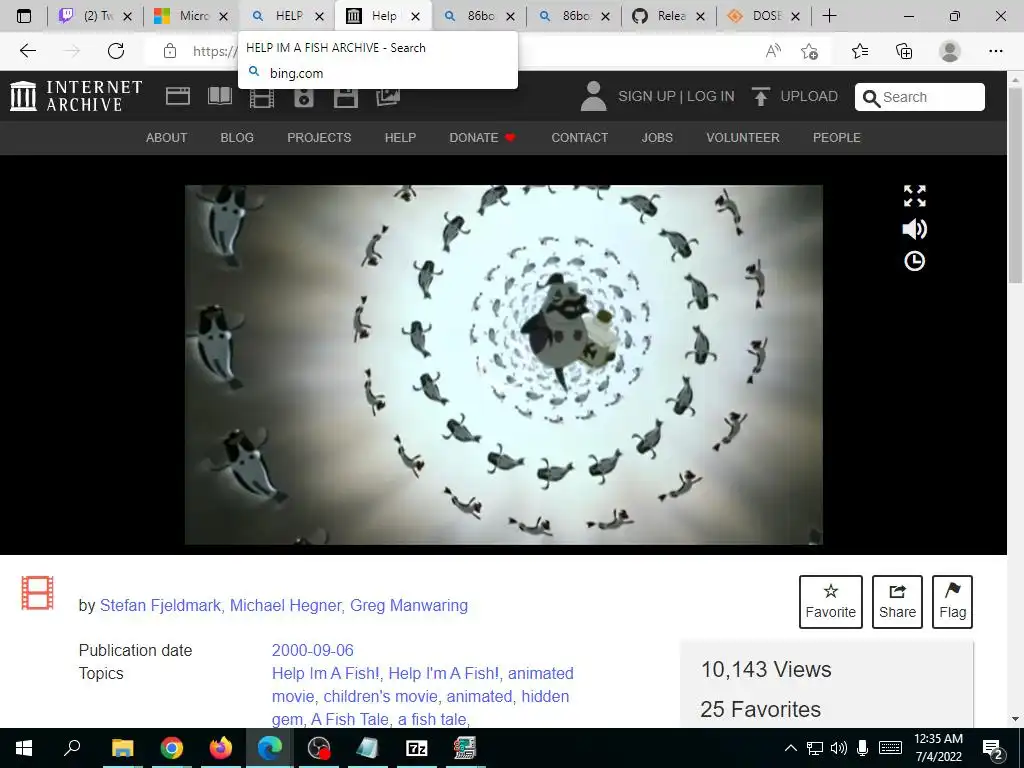Click the Read Aloud icon in address bar
The image size is (1024, 768).
coord(773,51)
